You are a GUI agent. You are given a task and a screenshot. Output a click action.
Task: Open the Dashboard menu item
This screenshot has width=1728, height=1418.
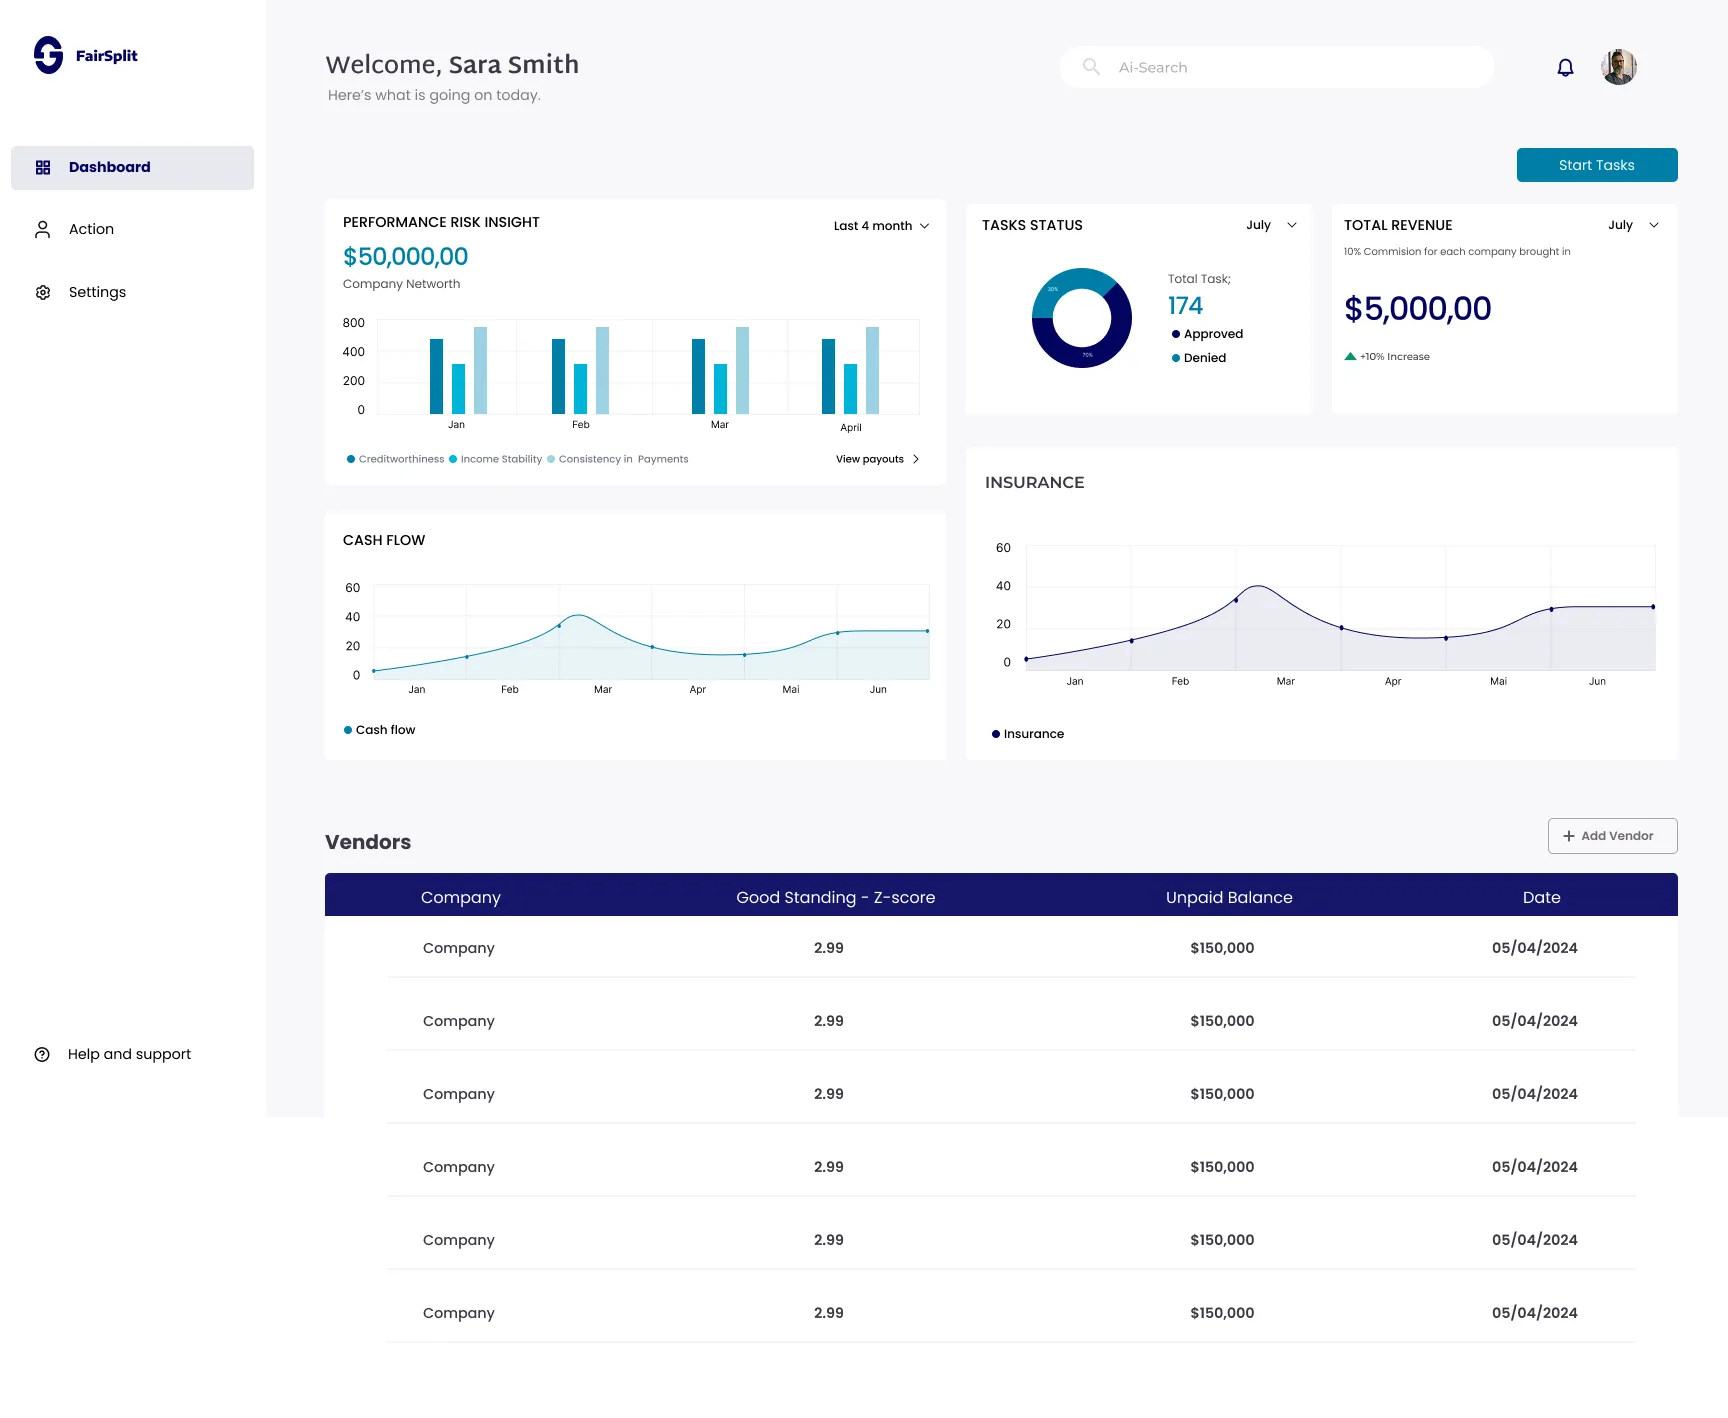click(x=132, y=168)
